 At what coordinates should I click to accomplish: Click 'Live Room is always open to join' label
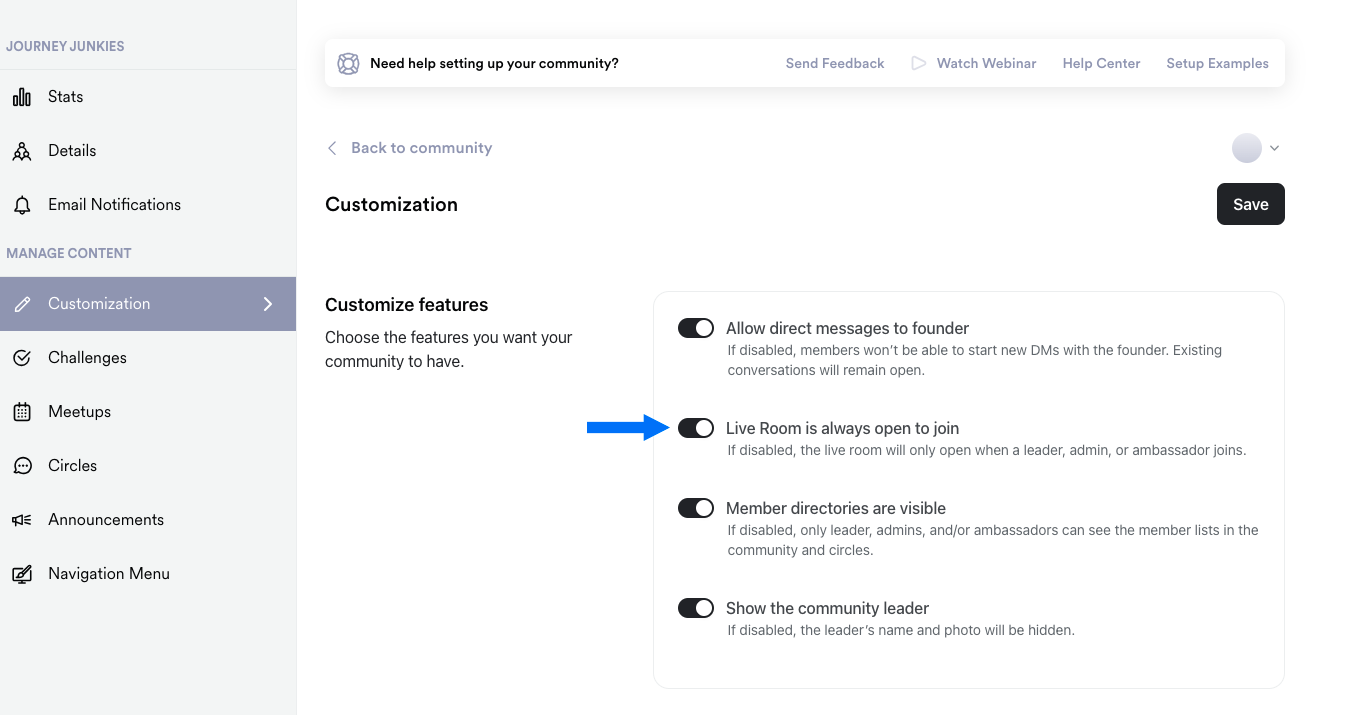point(842,428)
